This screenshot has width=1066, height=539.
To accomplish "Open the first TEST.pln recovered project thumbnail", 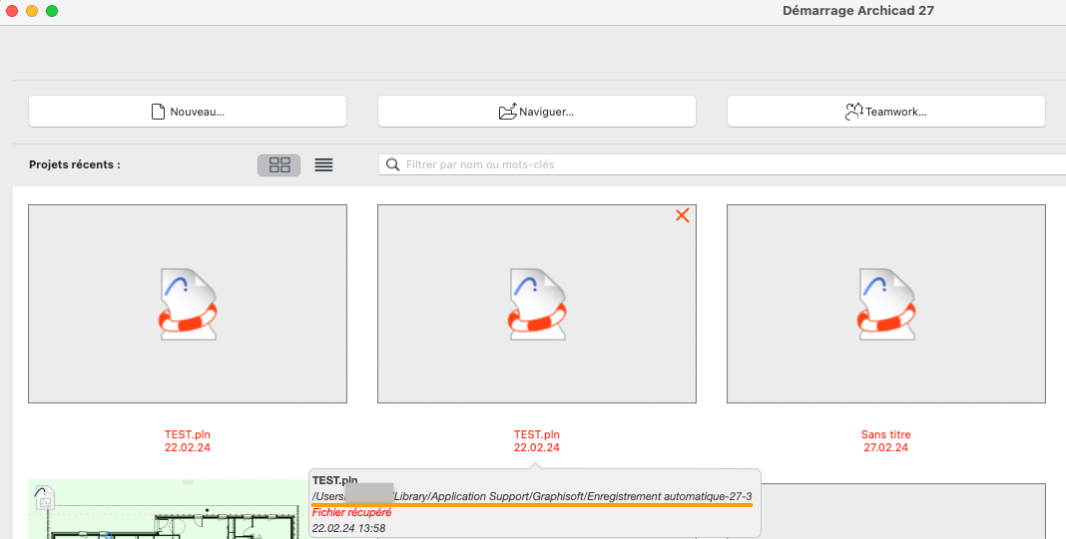I will point(188,304).
